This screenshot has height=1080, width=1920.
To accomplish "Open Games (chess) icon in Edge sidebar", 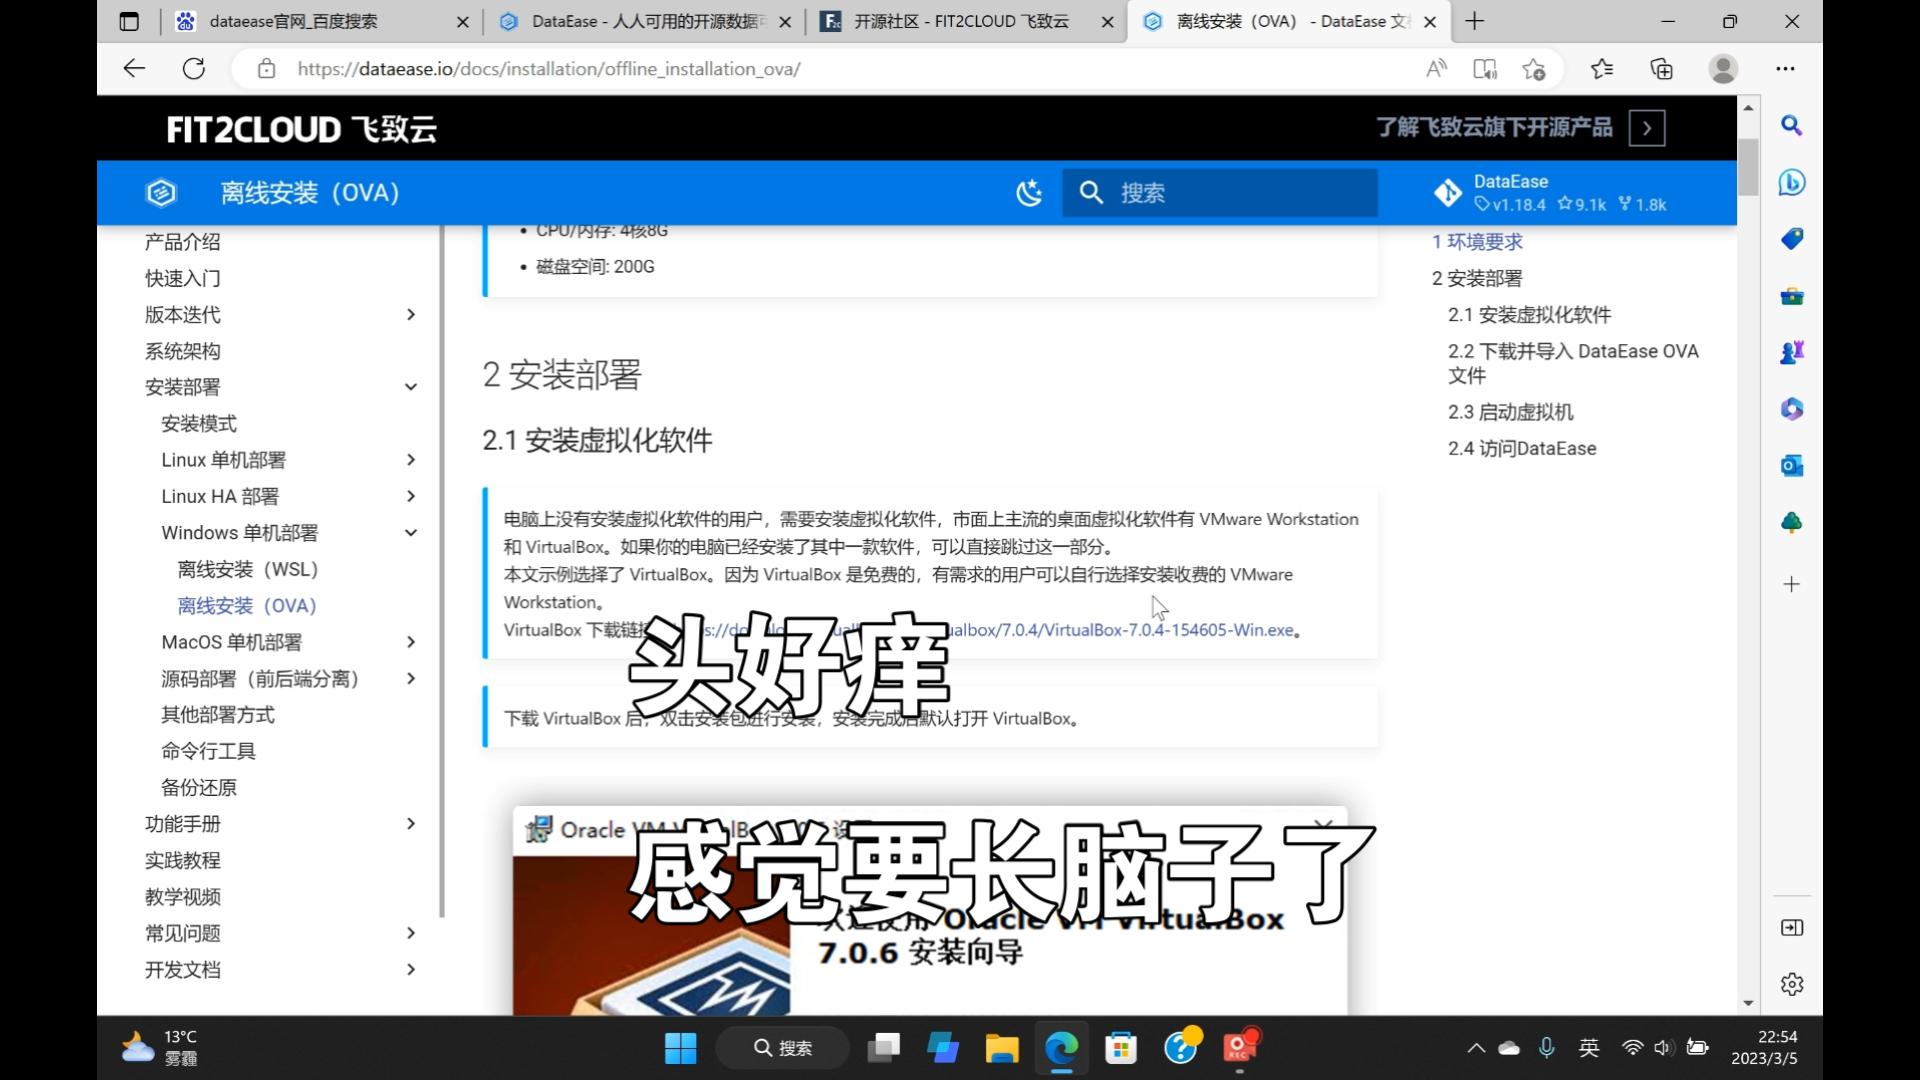I will [1792, 352].
